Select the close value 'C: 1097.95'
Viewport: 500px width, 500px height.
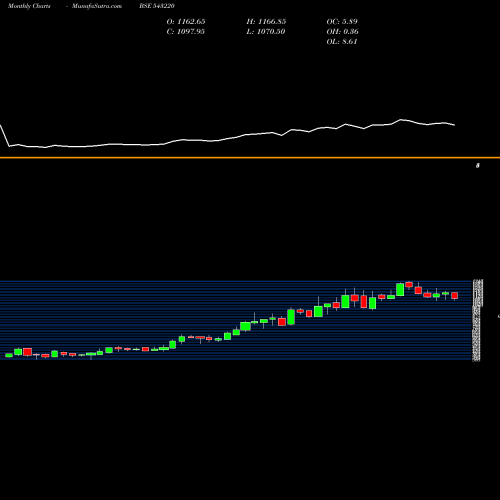point(186,32)
